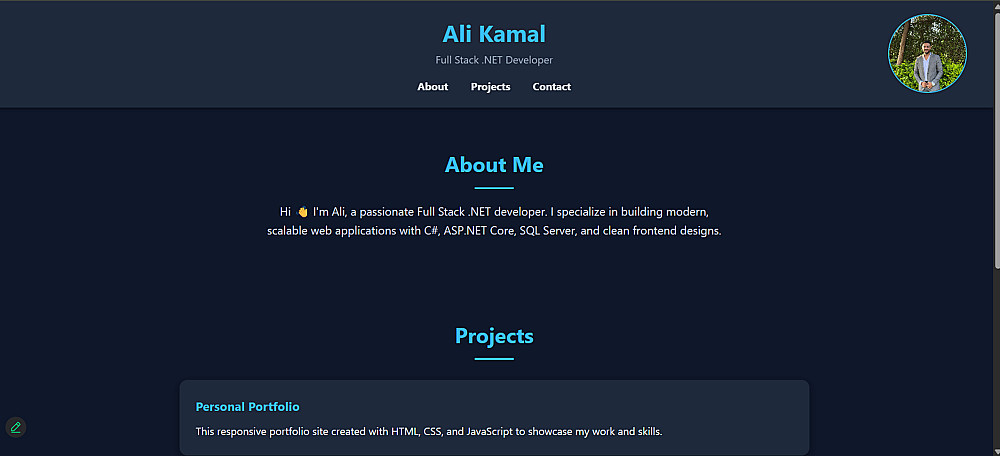Open the About navigation link
This screenshot has height=456, width=1000.
(432, 87)
